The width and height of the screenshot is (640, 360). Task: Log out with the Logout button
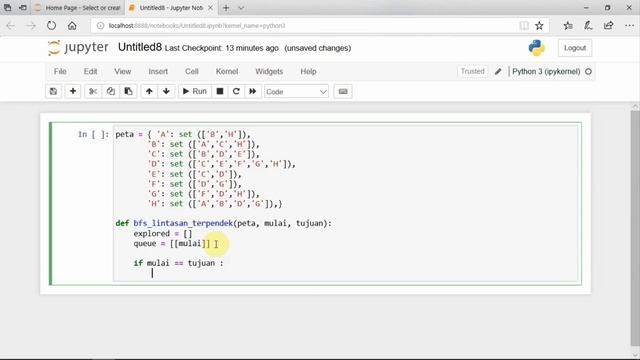[x=575, y=48]
